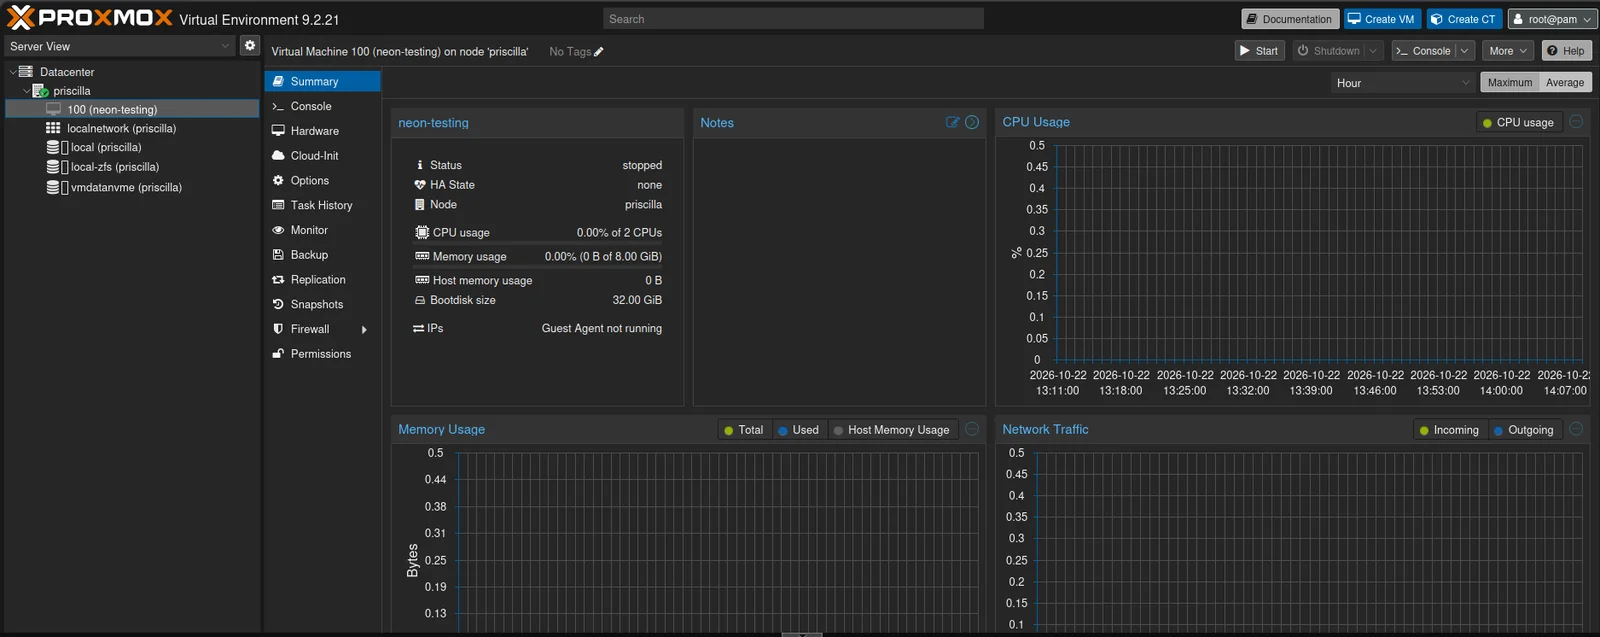Screen dimensions: 1600x637
Task: Click the gear icon beside Server View
Action: (250, 45)
